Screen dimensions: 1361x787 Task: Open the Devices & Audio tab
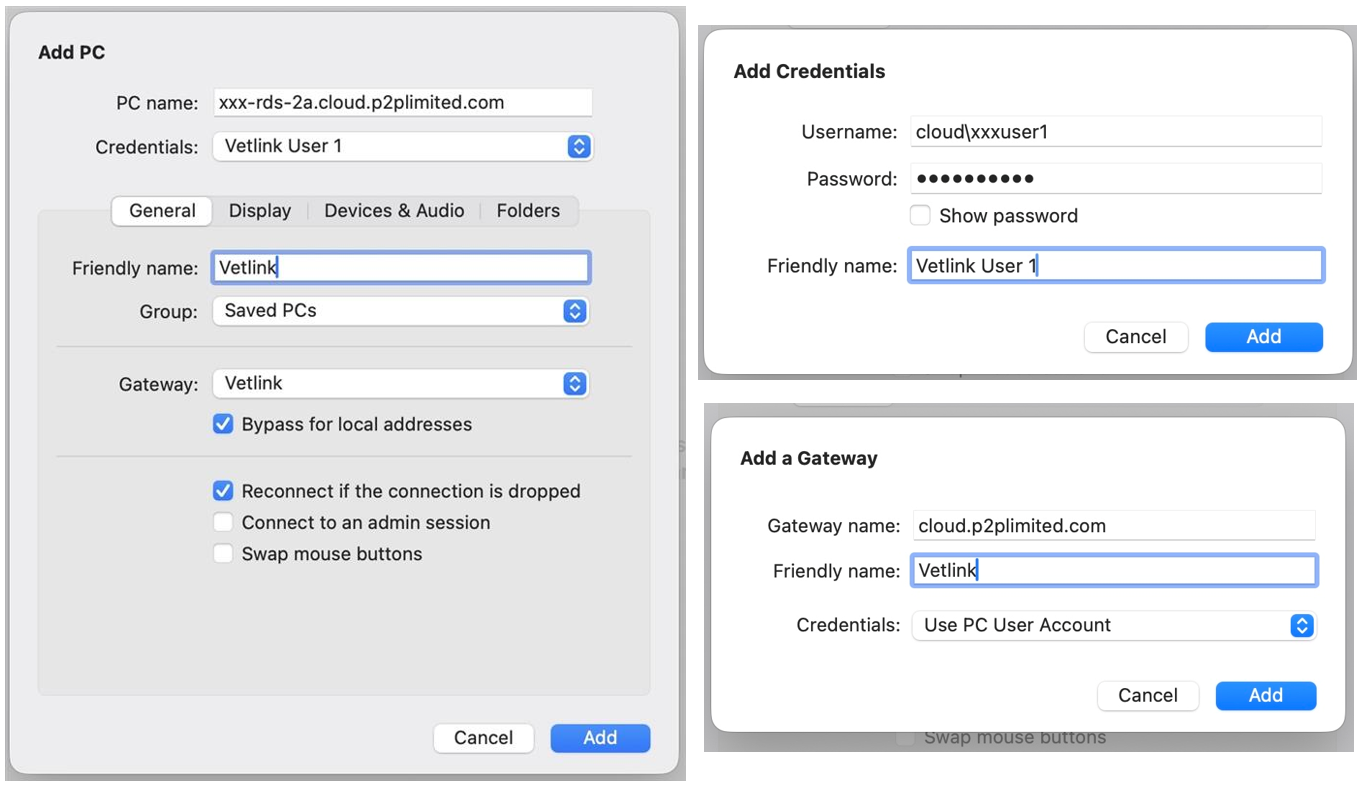point(394,211)
